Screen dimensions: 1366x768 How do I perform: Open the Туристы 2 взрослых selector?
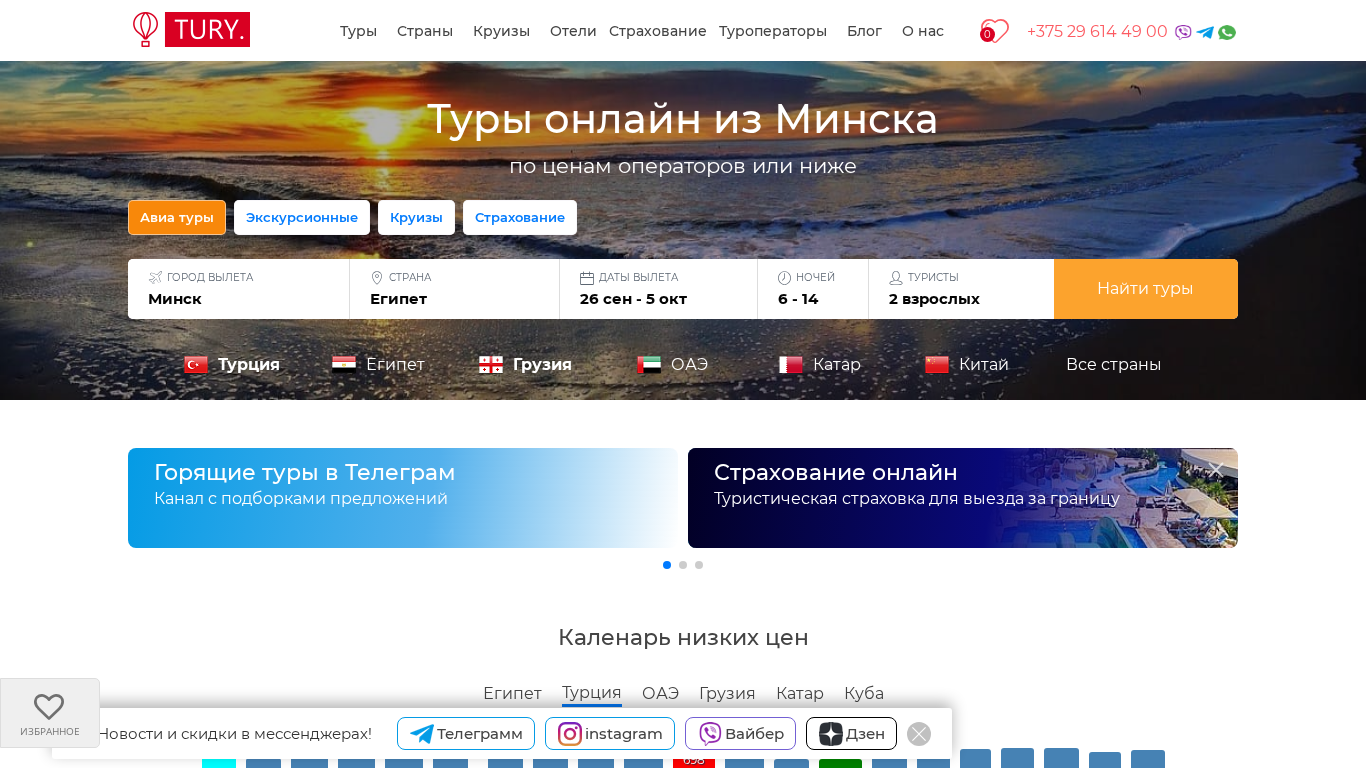pyautogui.click(x=961, y=289)
